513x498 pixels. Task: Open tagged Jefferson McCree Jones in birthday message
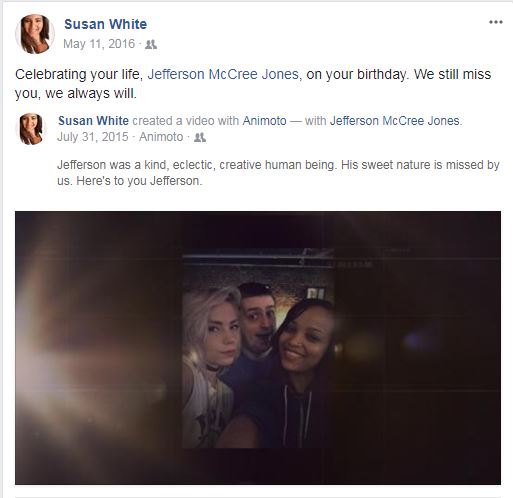(223, 74)
